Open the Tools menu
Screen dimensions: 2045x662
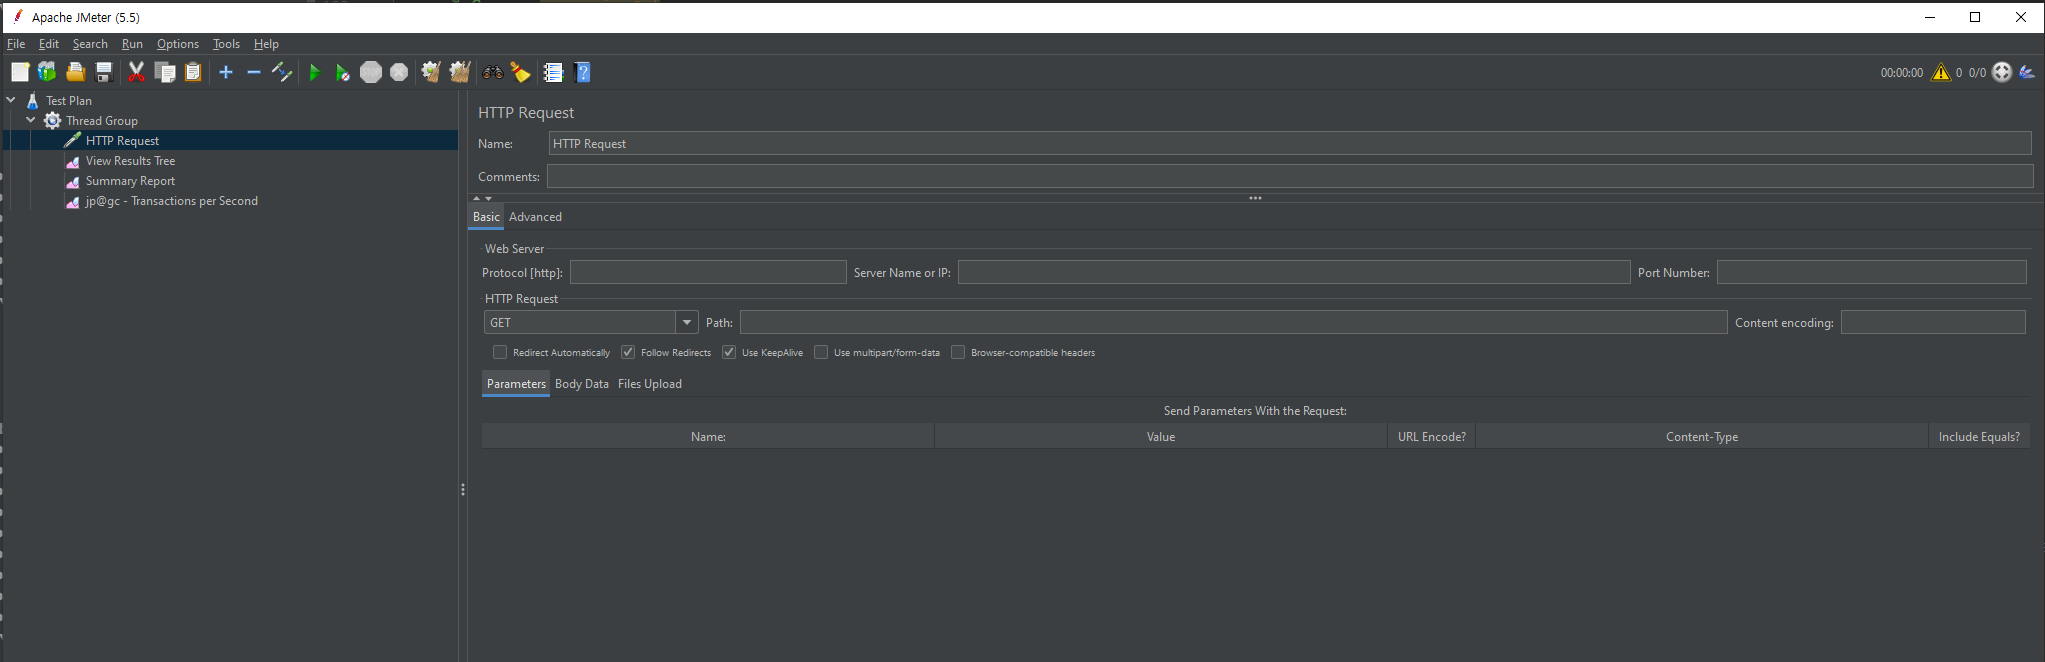coord(226,44)
